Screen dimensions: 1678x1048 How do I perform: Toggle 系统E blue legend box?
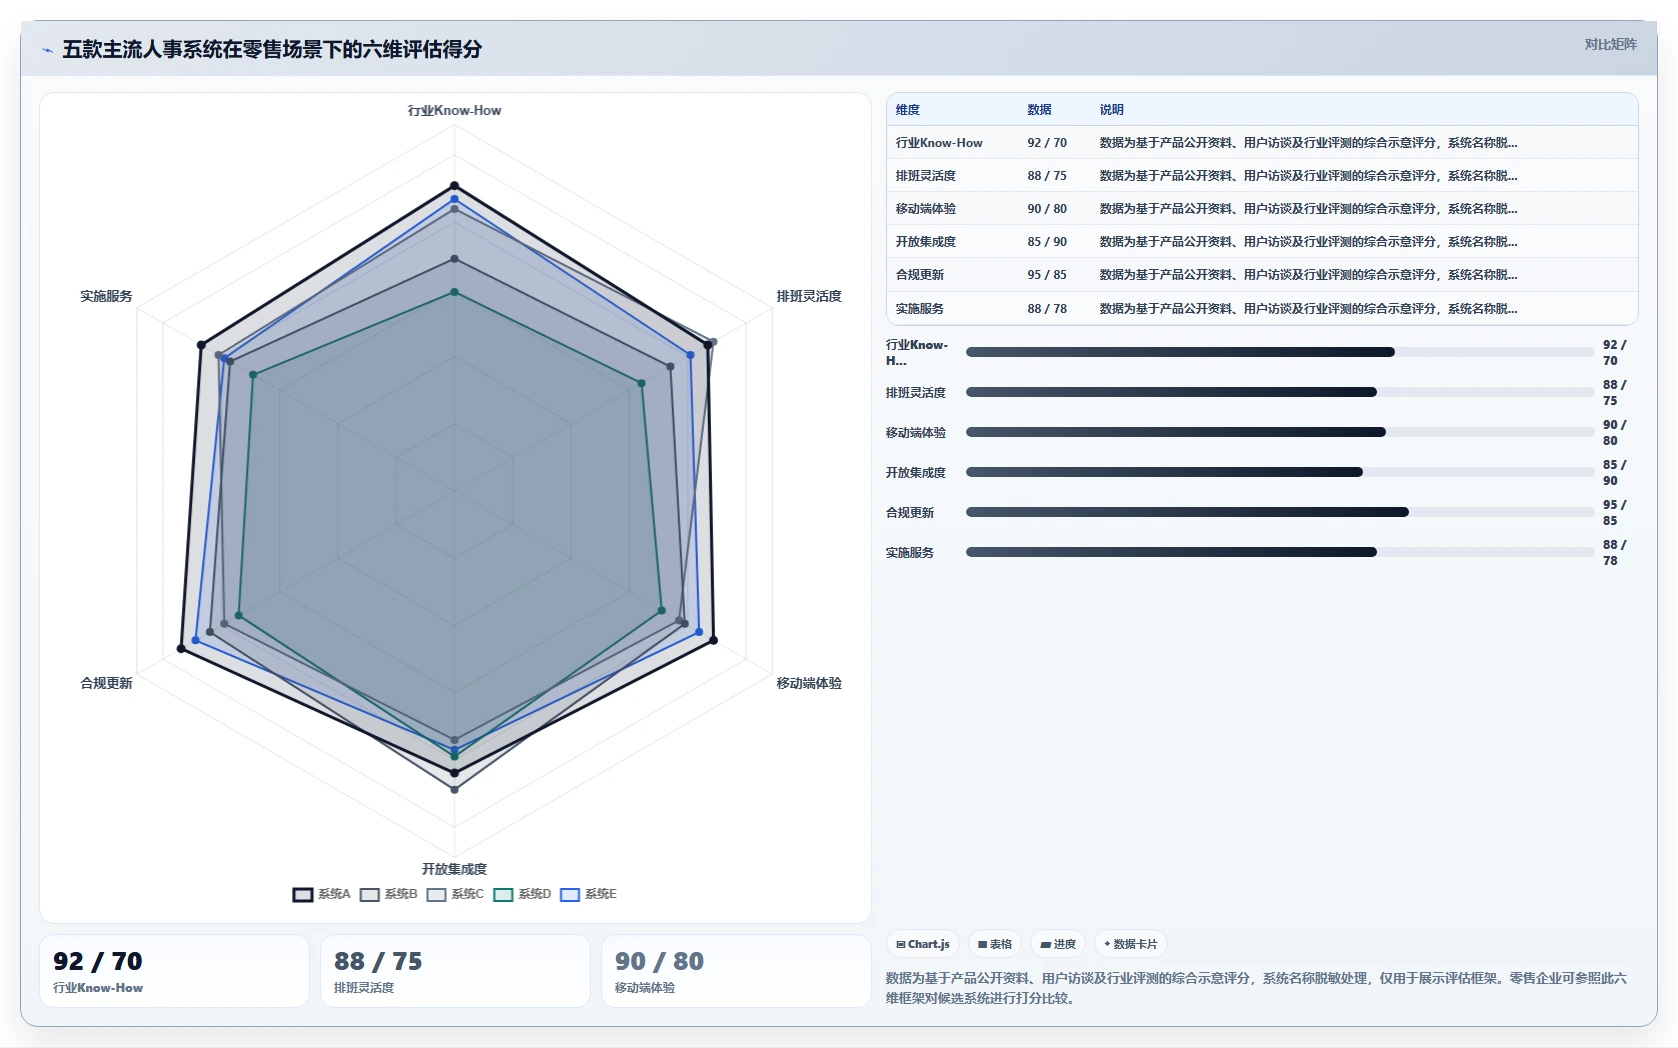570,894
